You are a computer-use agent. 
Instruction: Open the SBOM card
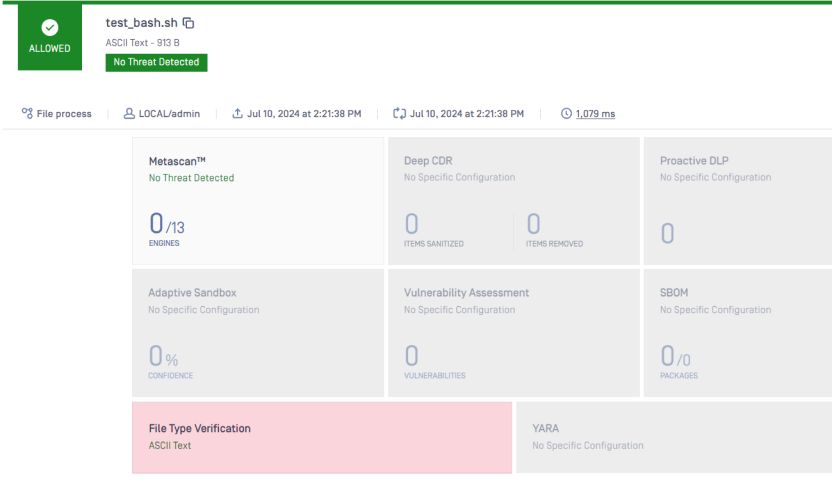click(738, 333)
